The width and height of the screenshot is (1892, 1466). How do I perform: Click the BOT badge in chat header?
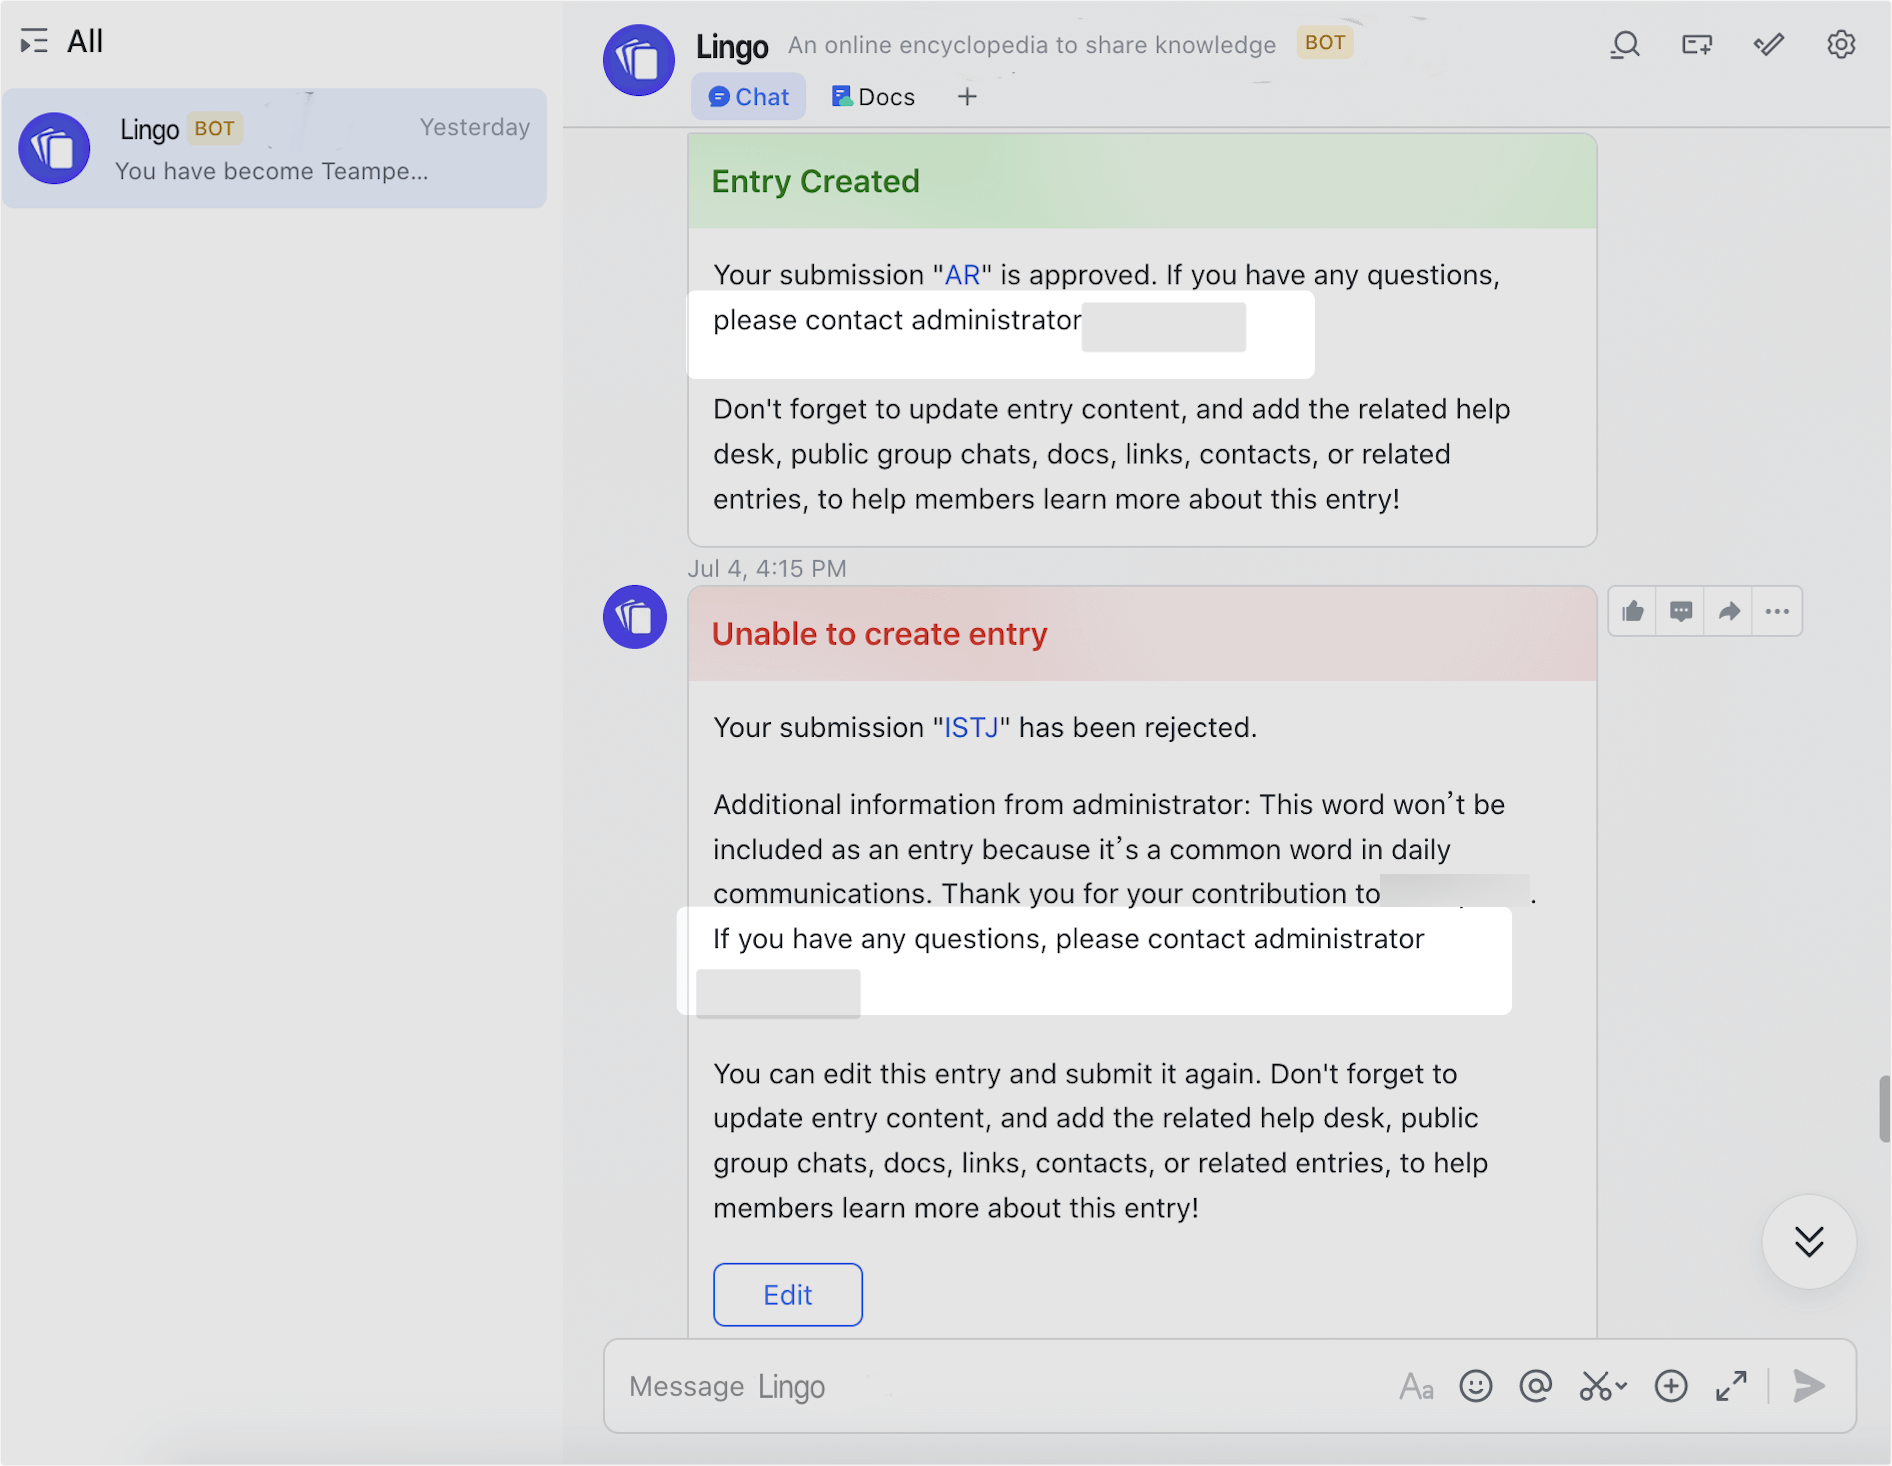click(1325, 43)
